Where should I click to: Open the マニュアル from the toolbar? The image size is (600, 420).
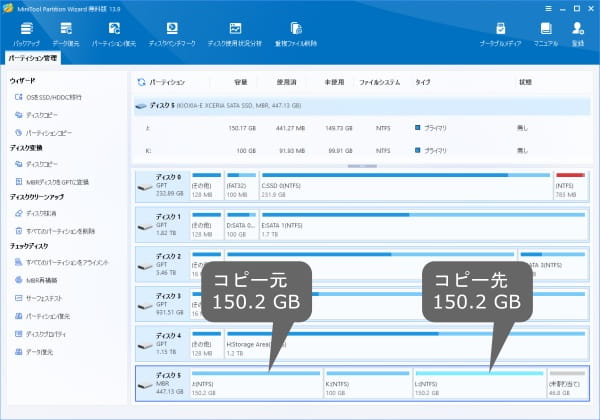(546, 34)
